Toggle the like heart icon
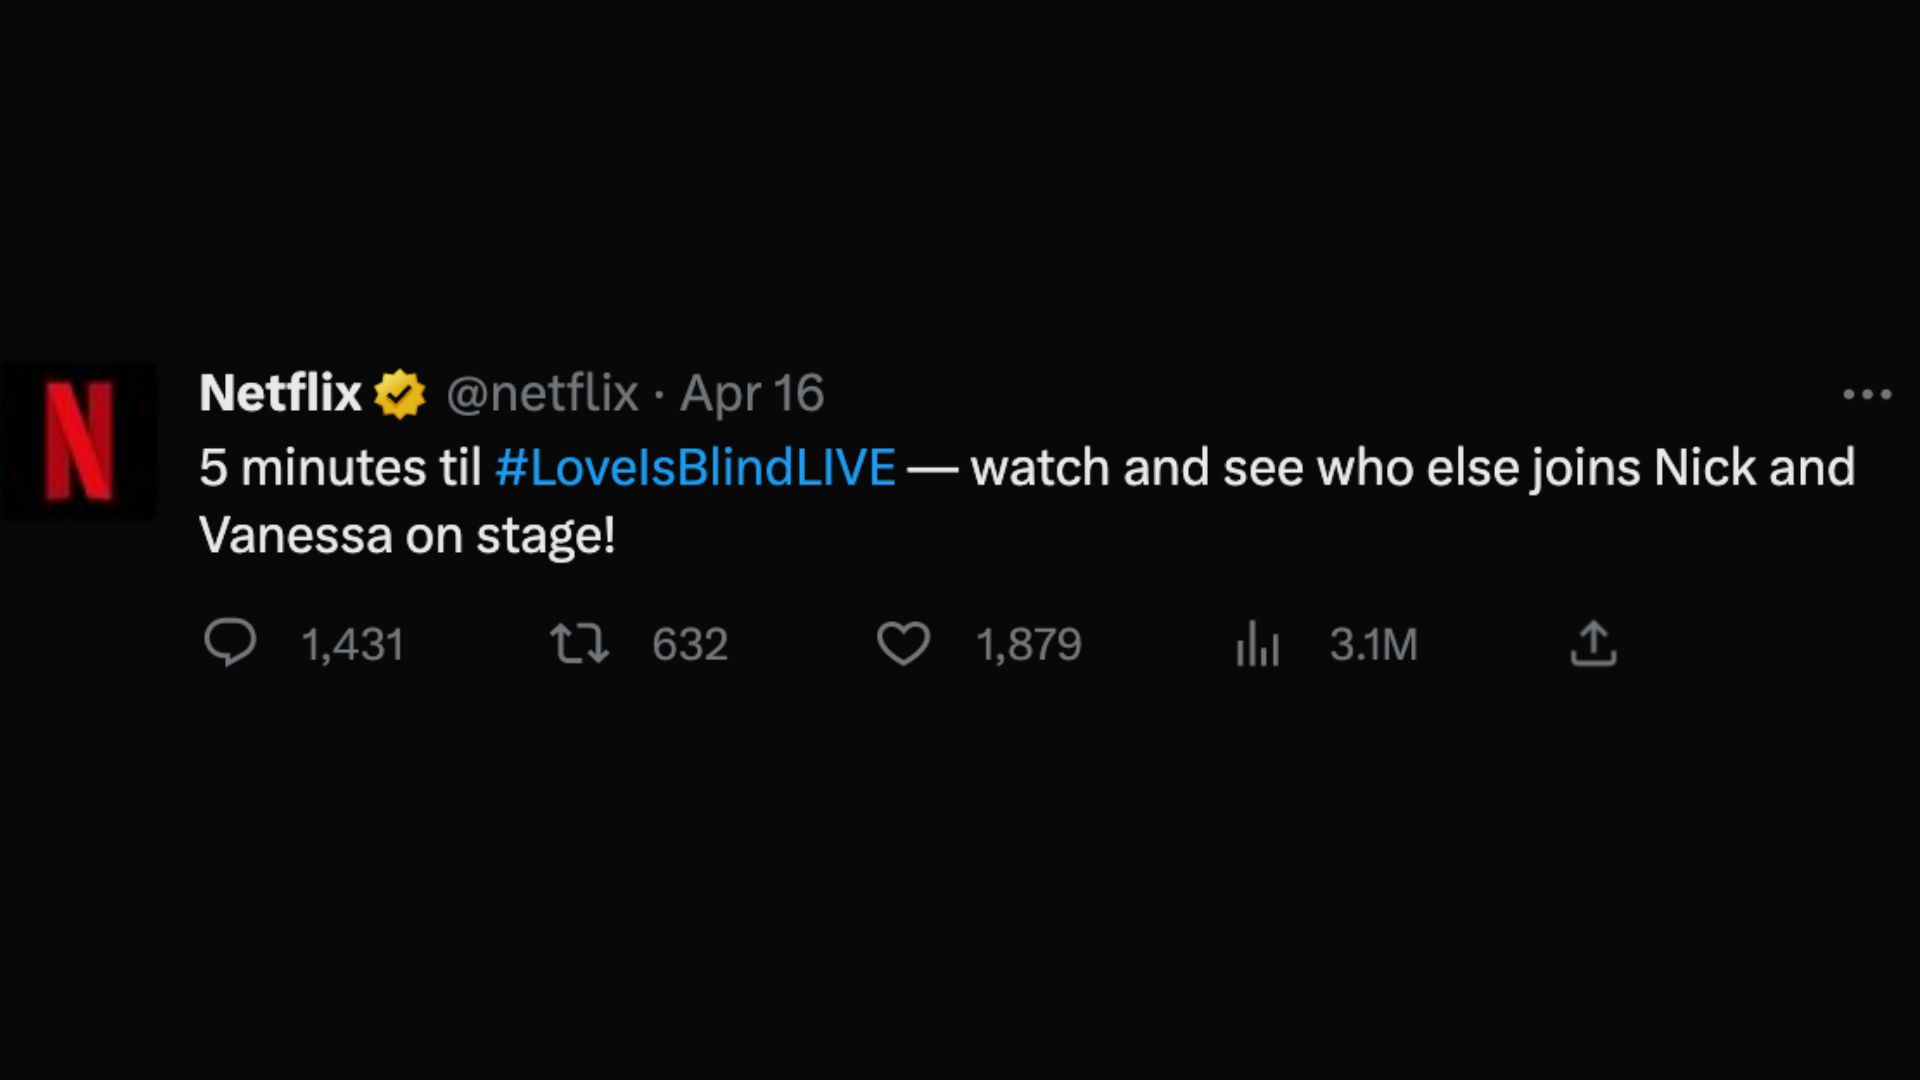 pos(903,643)
